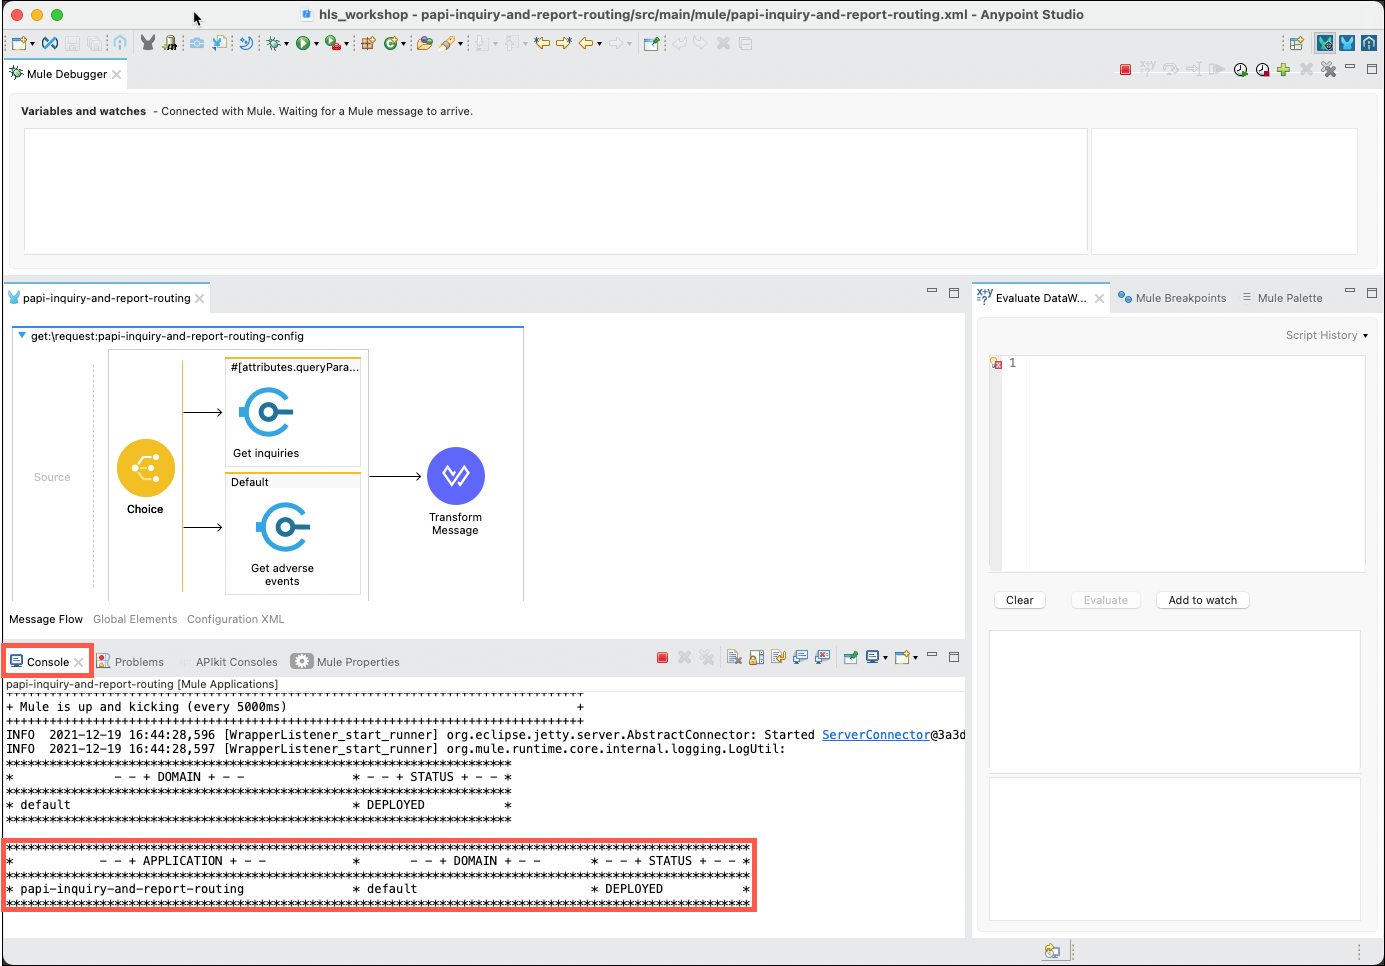Open the Mule Palette tab
The width and height of the screenshot is (1385, 966).
(1282, 298)
